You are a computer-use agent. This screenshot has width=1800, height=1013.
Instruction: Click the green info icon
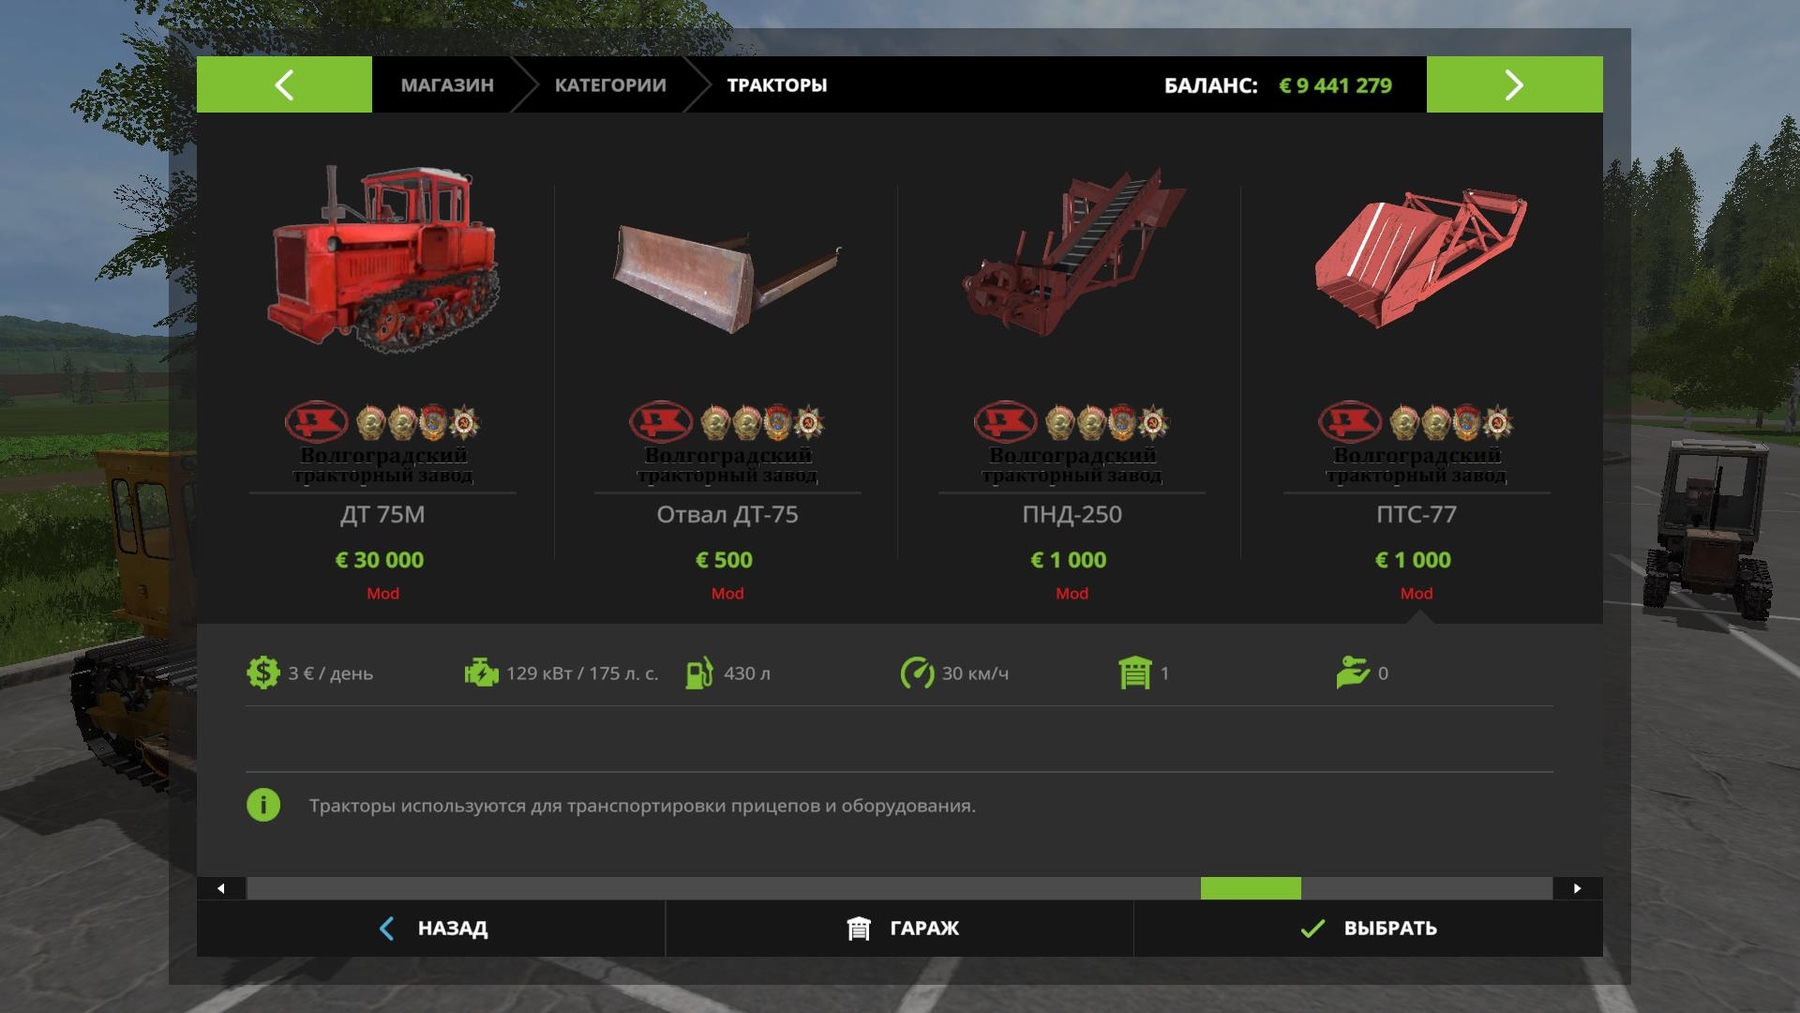coord(263,805)
